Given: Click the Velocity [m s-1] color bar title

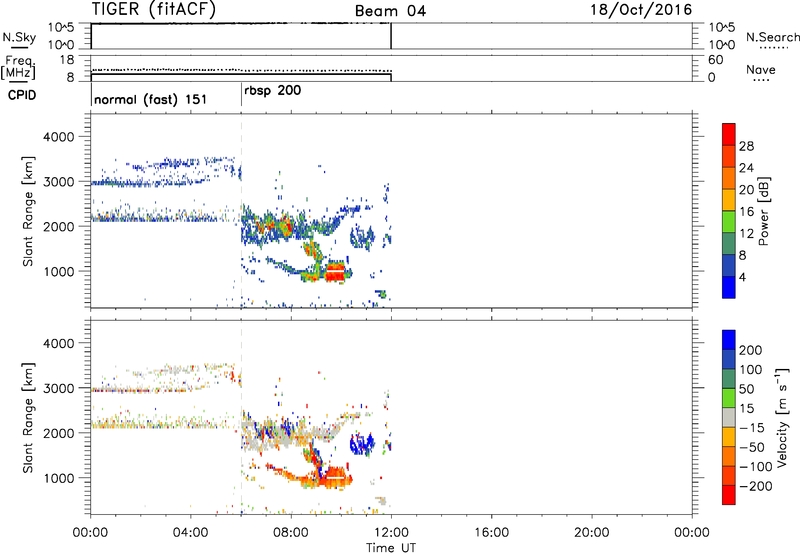Looking at the screenshot, I should pos(782,417).
